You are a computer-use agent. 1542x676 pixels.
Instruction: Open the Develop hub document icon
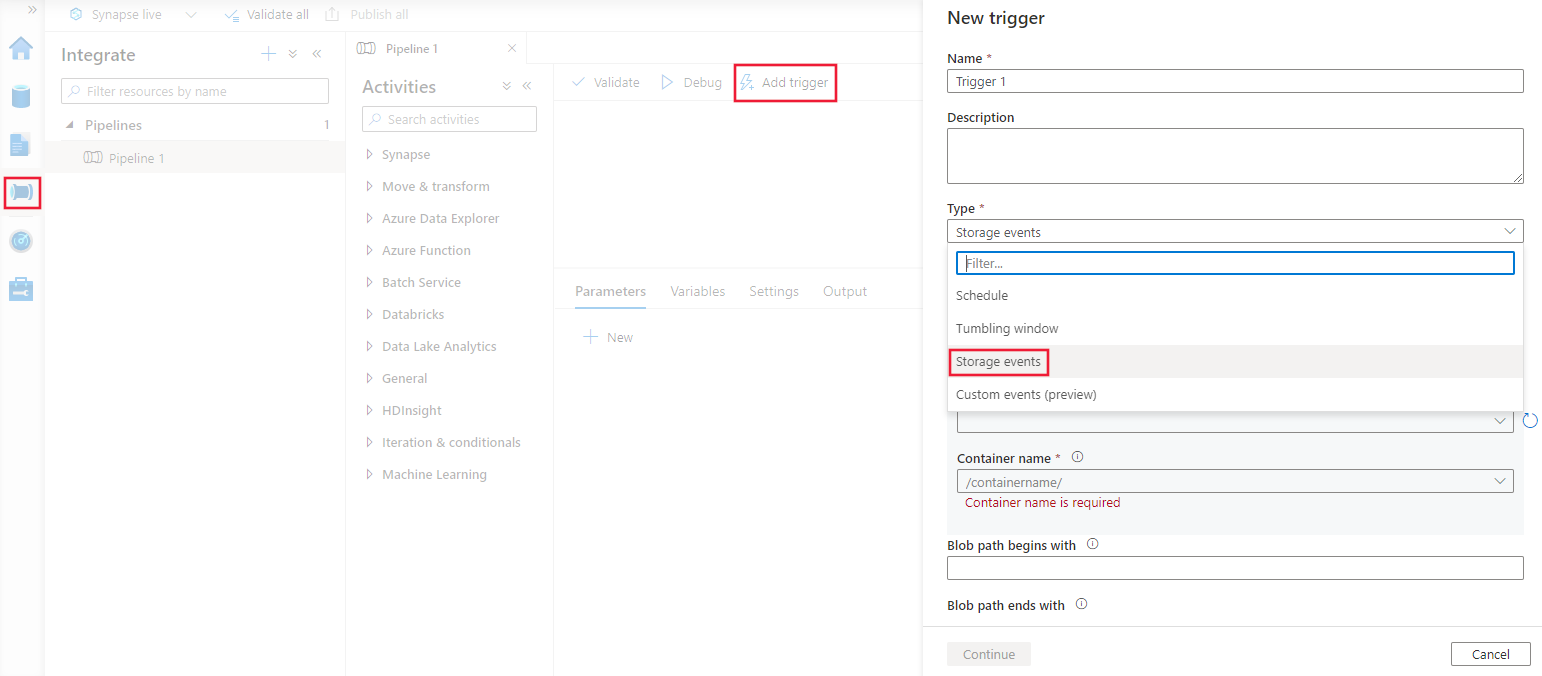point(21,144)
